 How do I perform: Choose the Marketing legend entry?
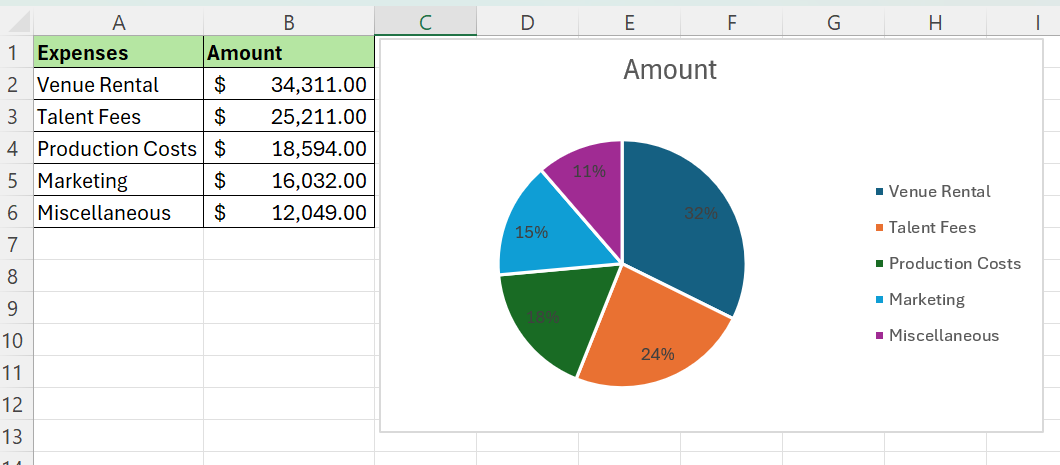click(926, 299)
